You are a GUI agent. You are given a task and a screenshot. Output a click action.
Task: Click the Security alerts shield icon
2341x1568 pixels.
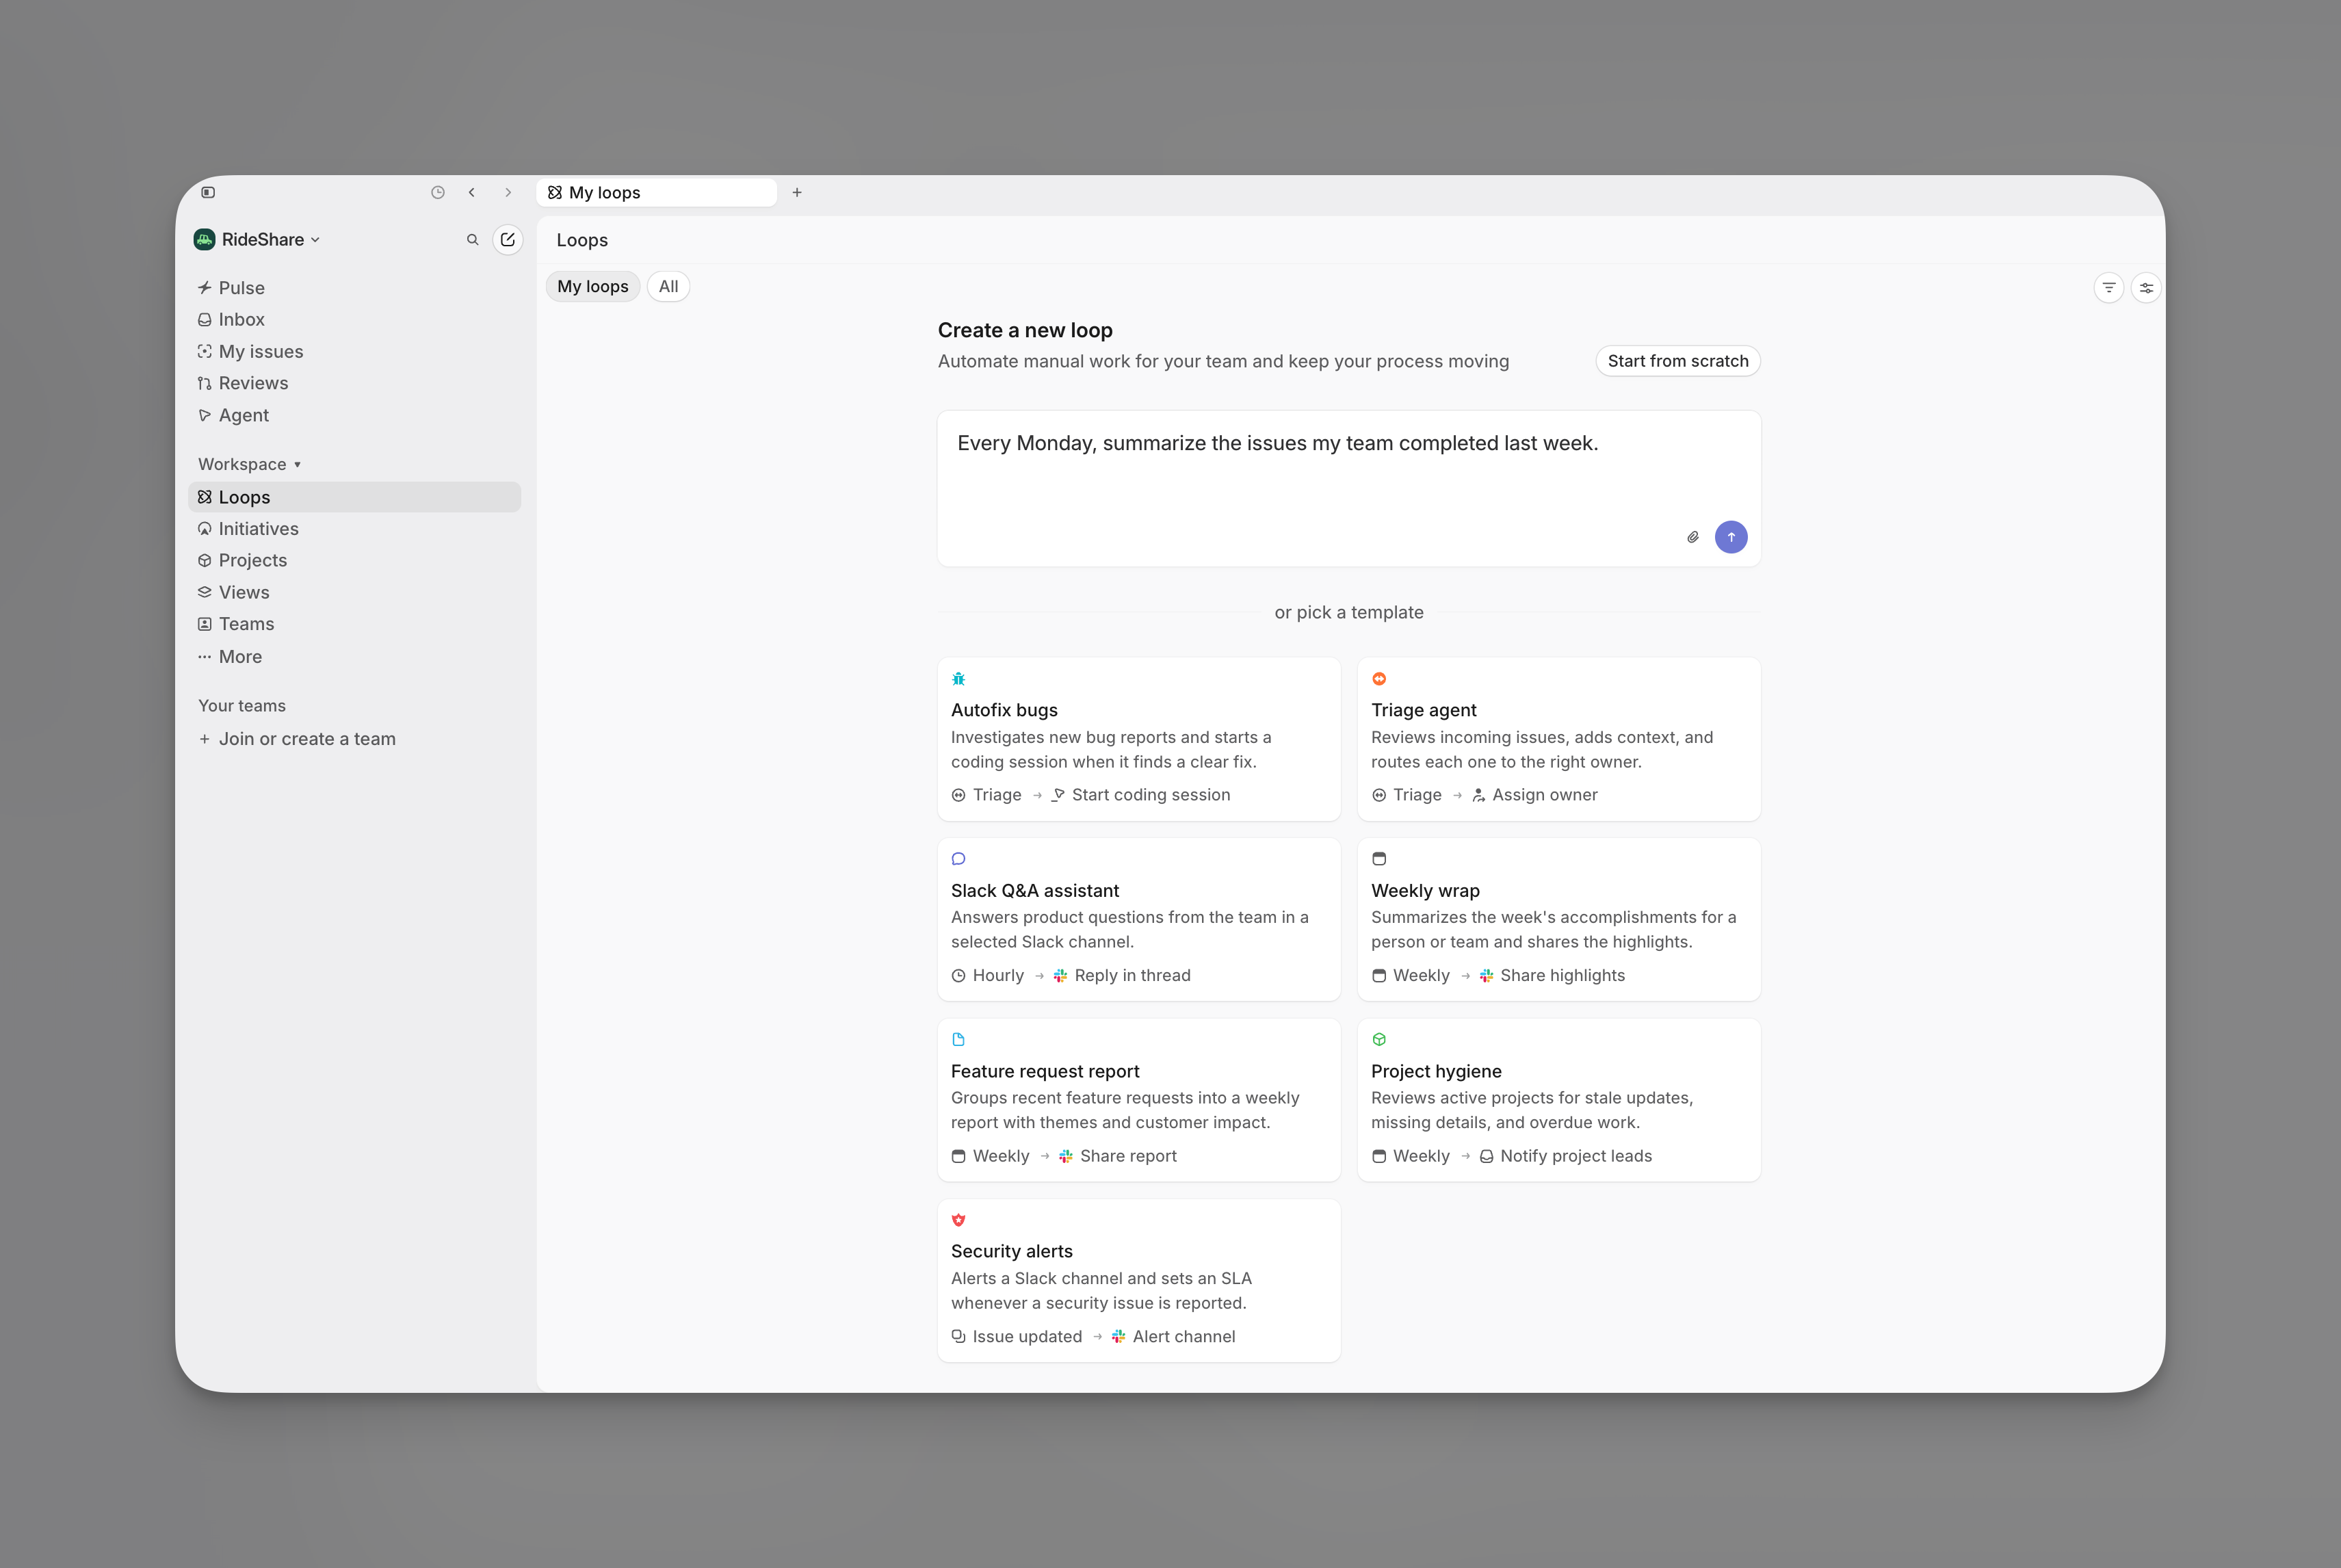pos(959,1220)
